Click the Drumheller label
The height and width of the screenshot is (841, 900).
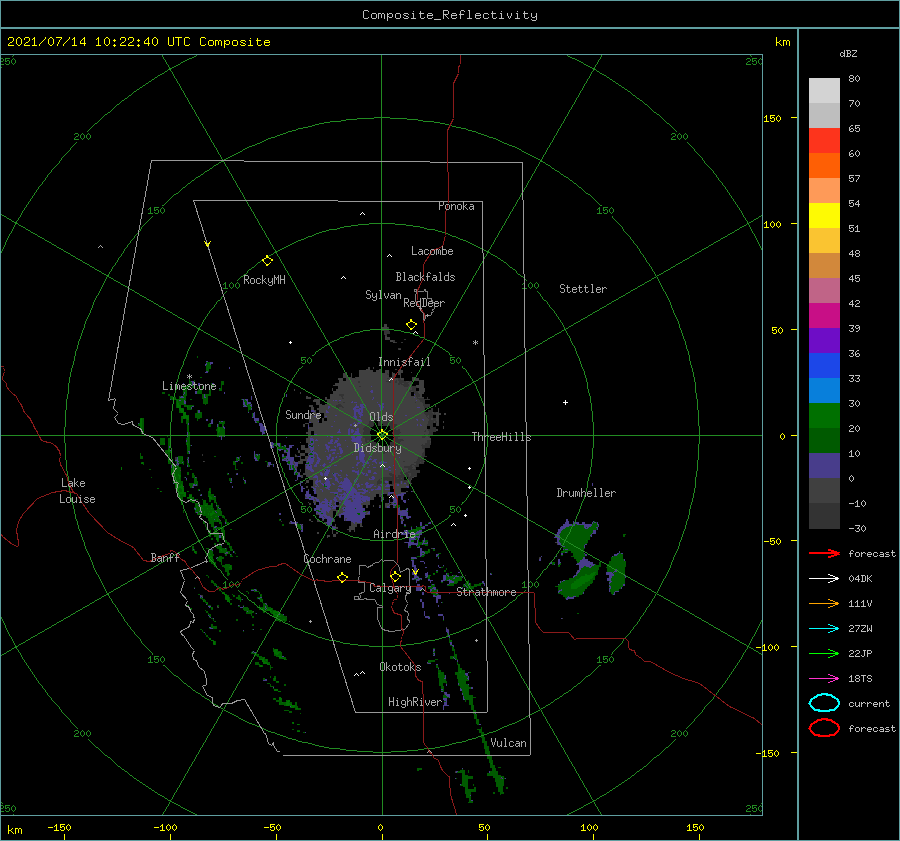tap(586, 493)
